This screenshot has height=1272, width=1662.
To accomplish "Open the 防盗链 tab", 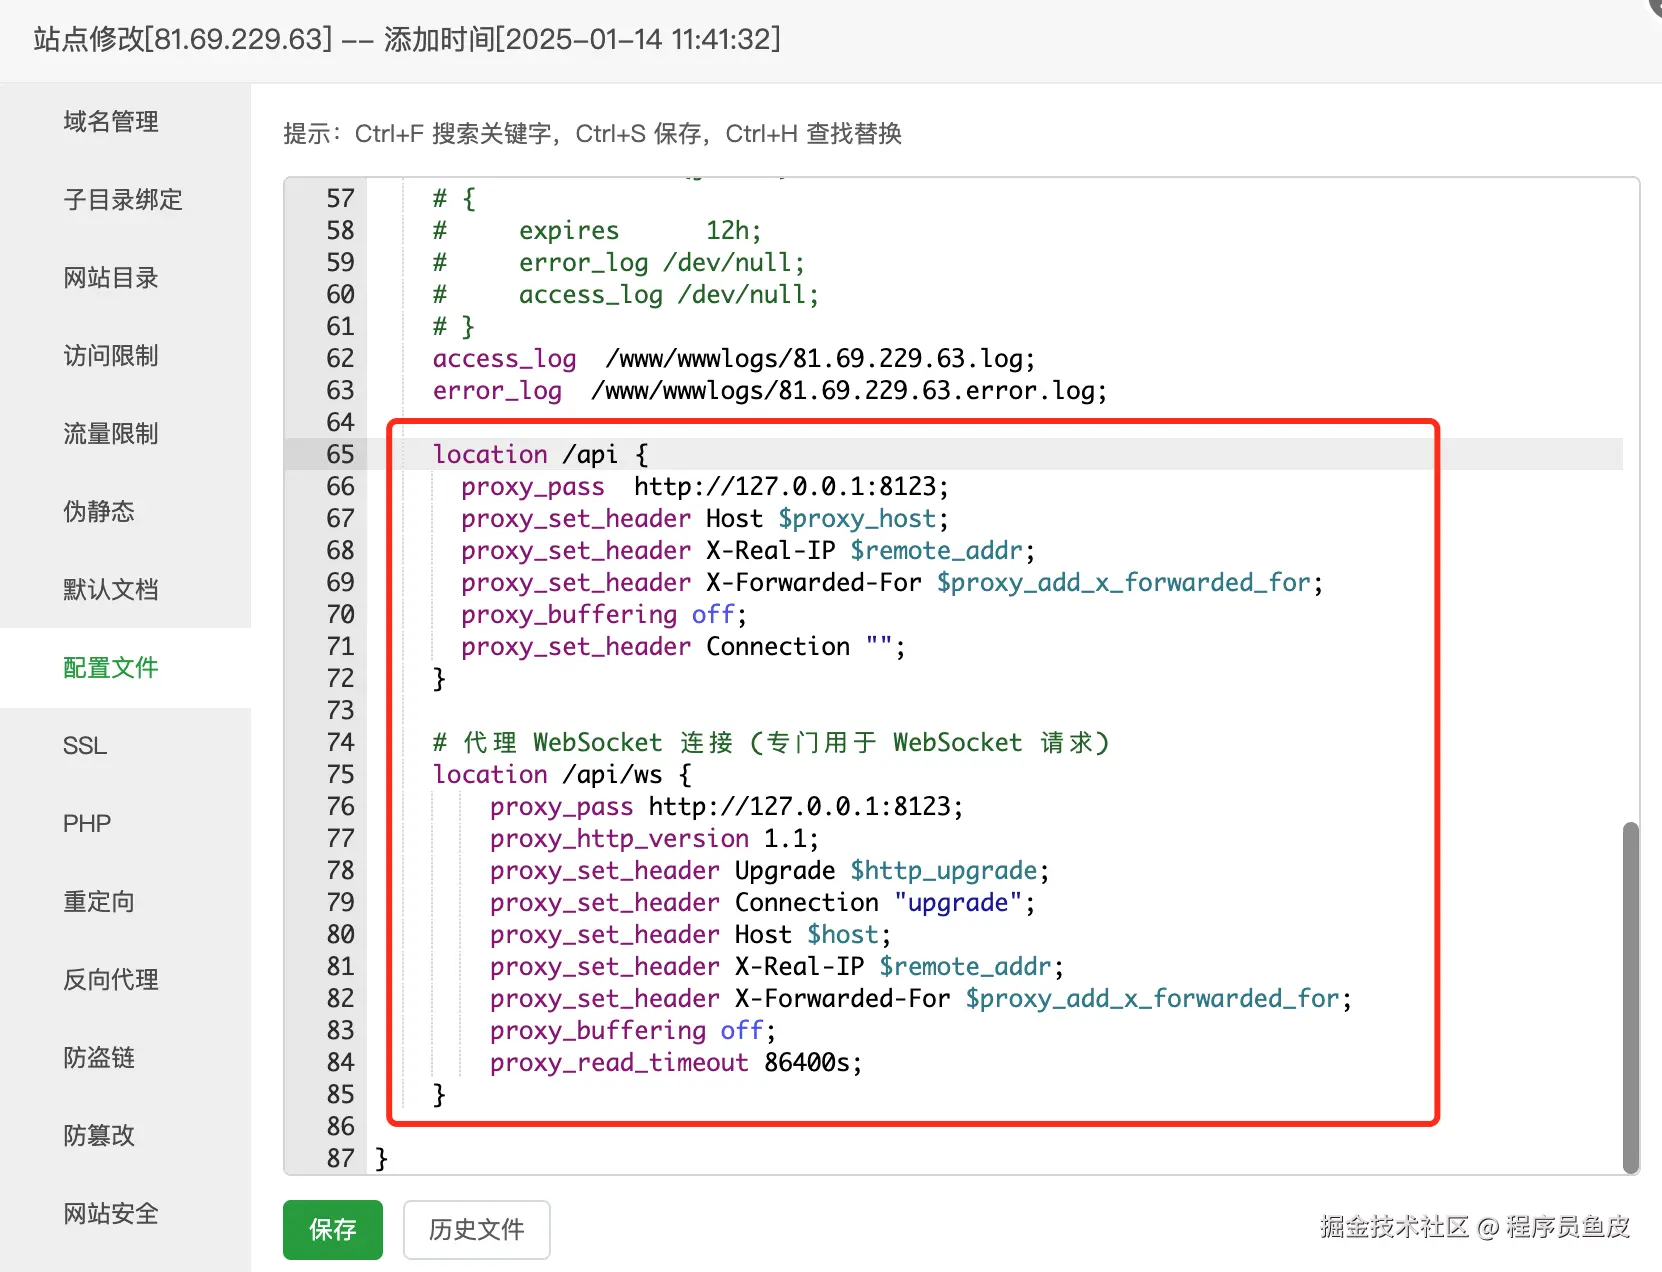I will point(99,1058).
